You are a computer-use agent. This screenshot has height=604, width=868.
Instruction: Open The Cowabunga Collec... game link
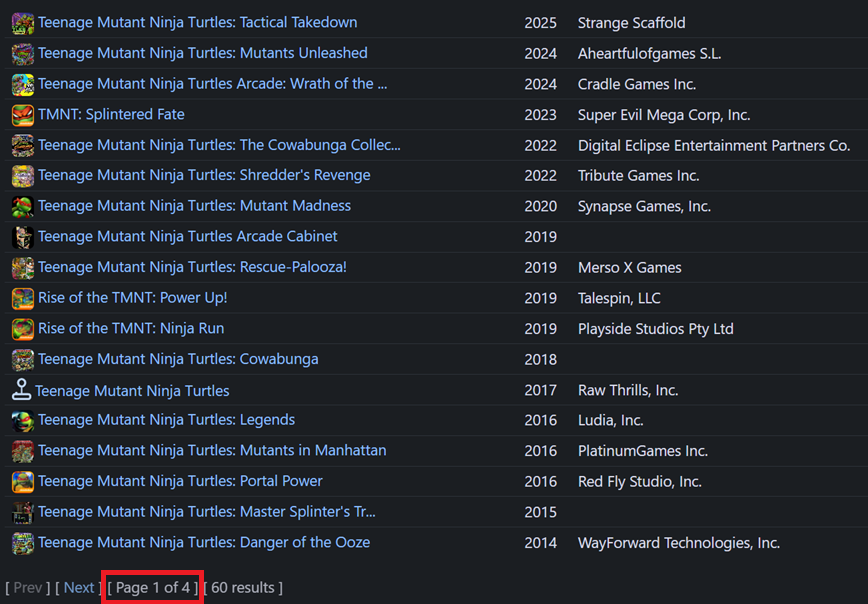(x=219, y=145)
